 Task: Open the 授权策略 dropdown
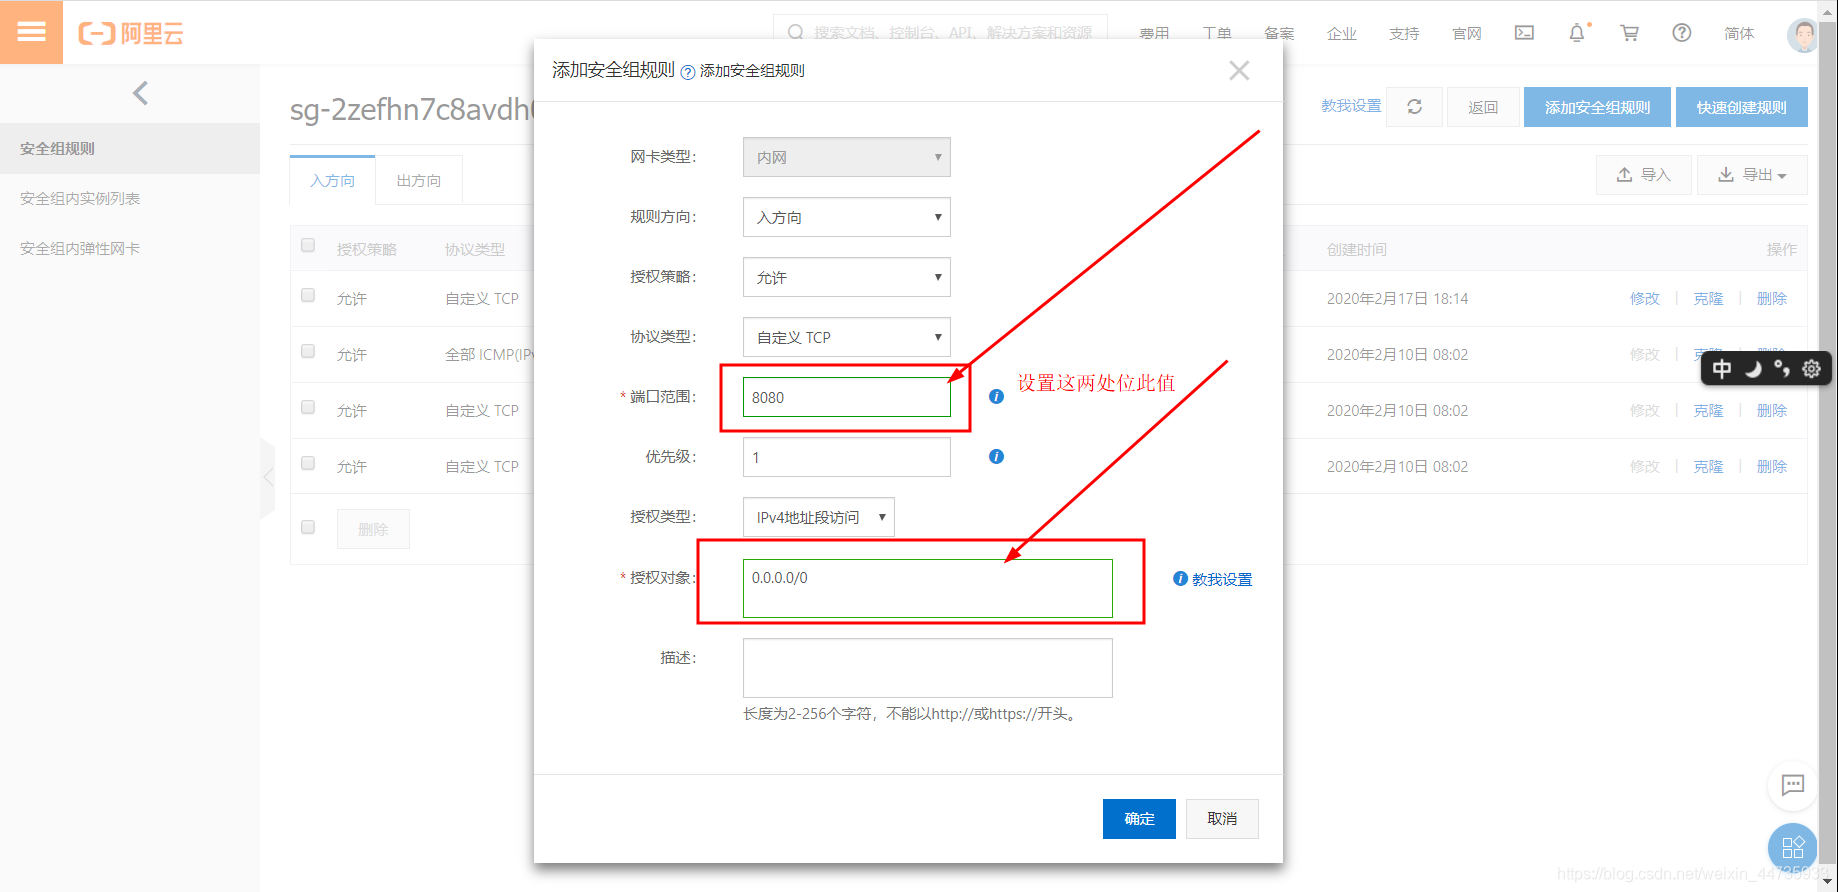(x=846, y=277)
